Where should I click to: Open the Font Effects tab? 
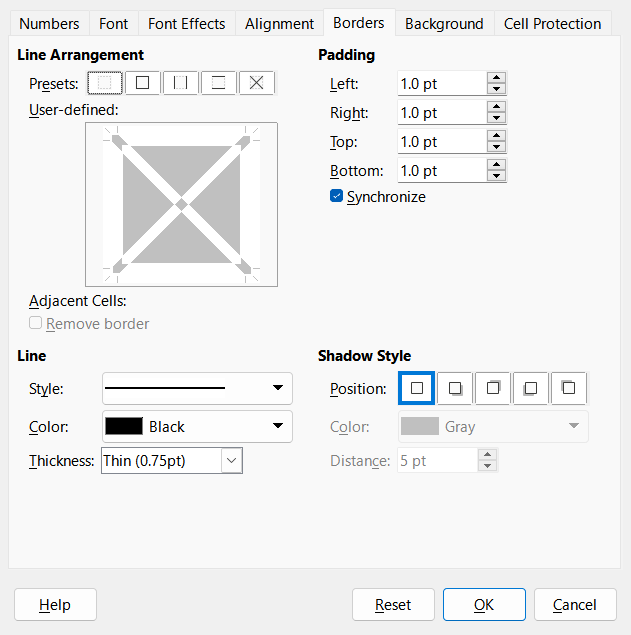tap(187, 23)
